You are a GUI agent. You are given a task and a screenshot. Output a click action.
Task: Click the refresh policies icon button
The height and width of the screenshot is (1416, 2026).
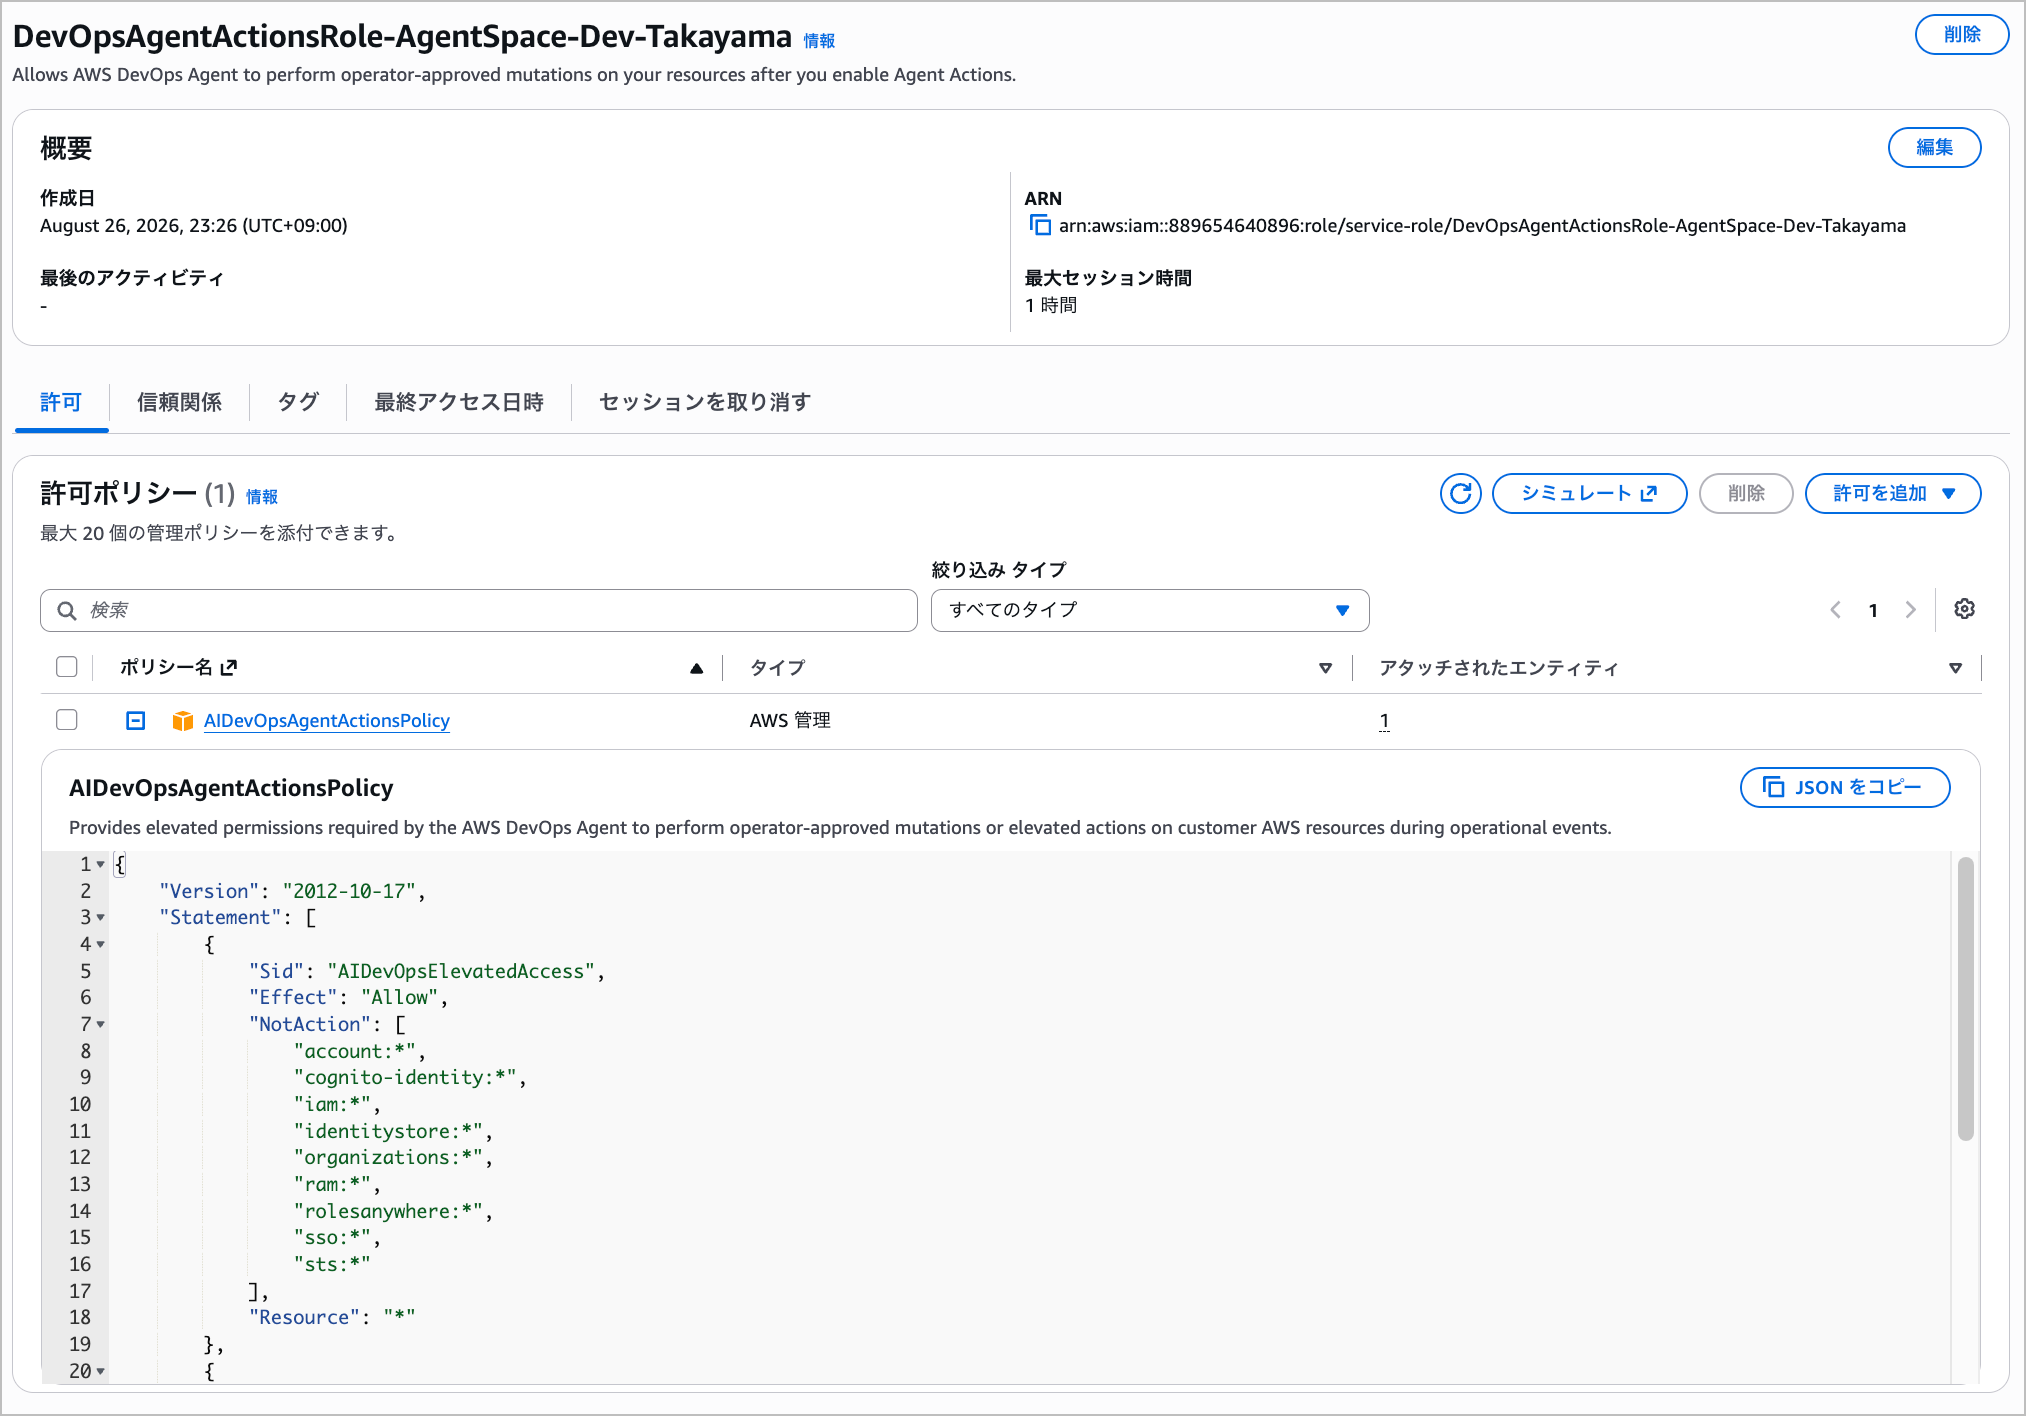click(x=1460, y=493)
